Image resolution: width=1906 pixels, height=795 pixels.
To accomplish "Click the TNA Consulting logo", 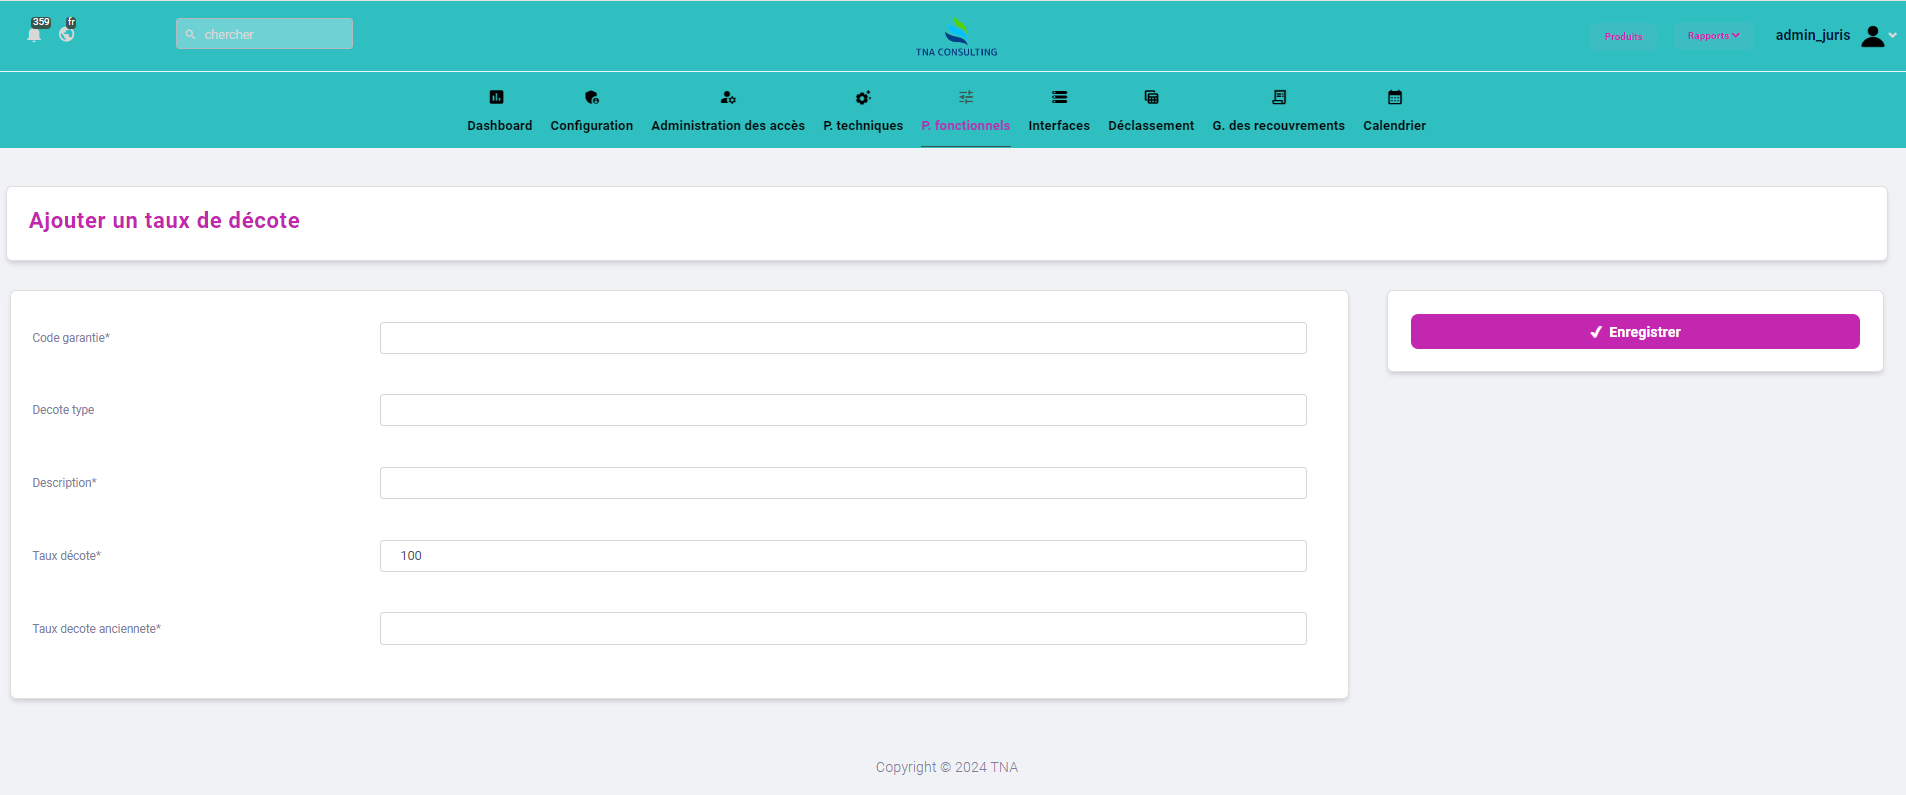I will pos(956,37).
